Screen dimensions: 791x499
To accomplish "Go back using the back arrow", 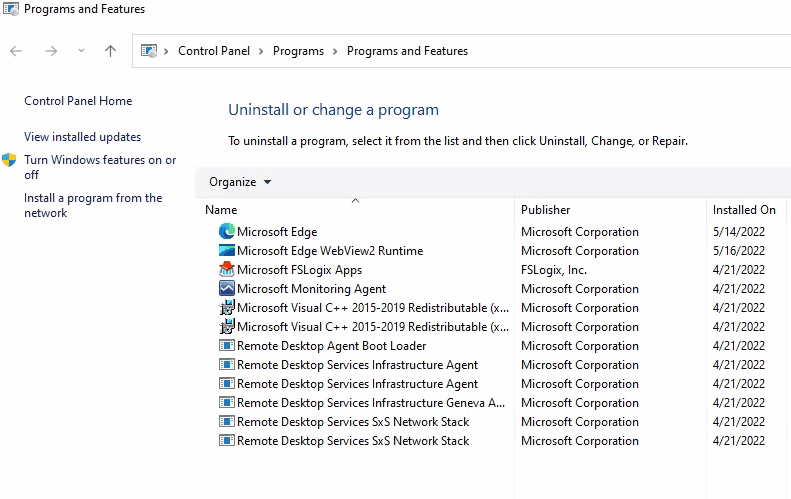I will click(16, 51).
